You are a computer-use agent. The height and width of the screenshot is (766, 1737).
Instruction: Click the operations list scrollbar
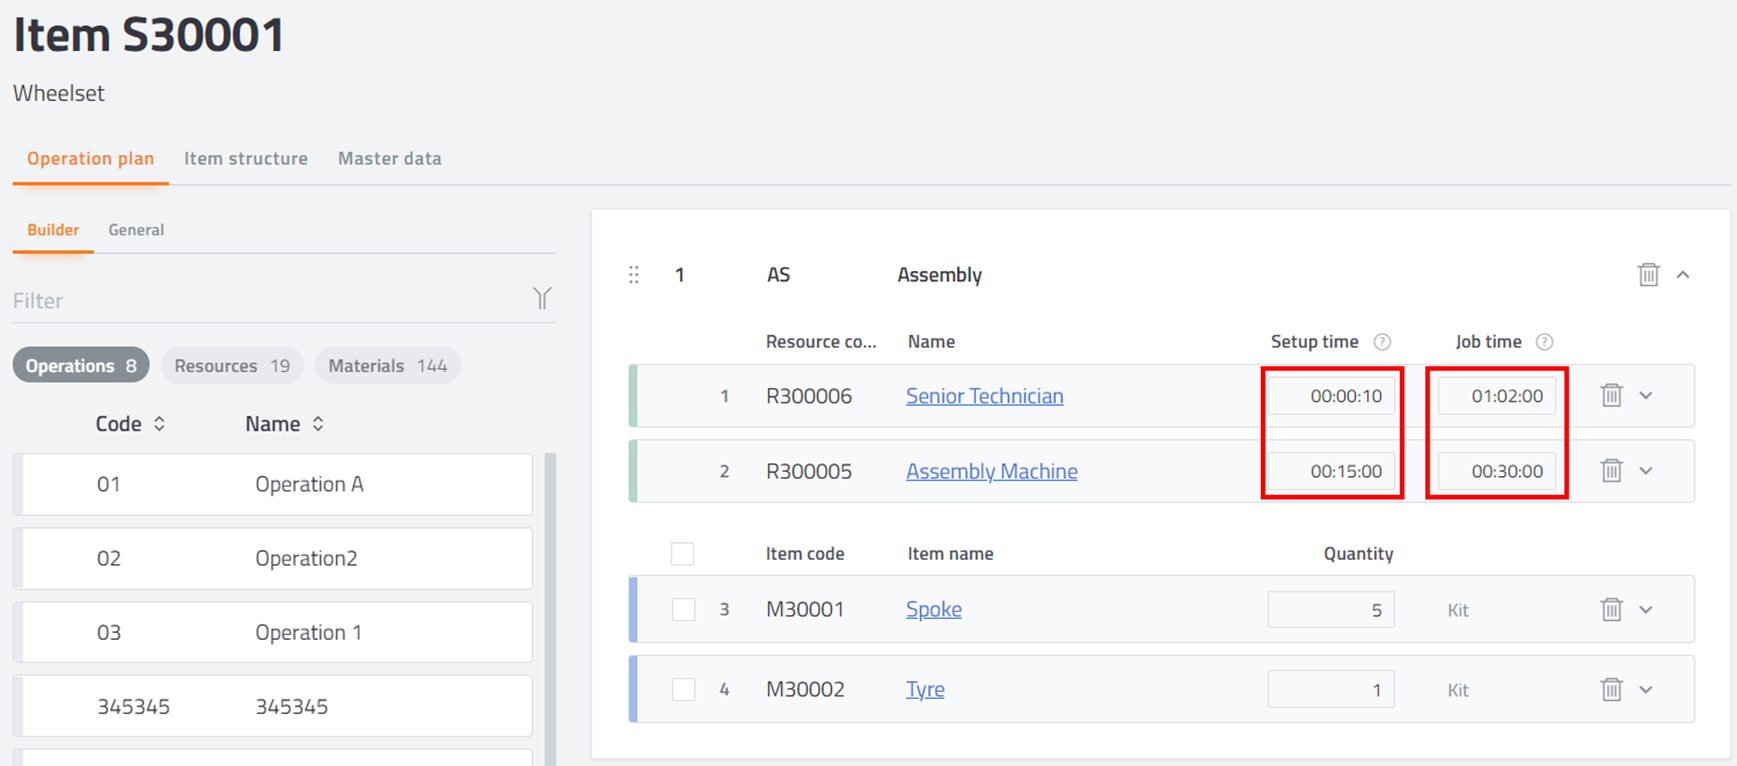coord(550,609)
